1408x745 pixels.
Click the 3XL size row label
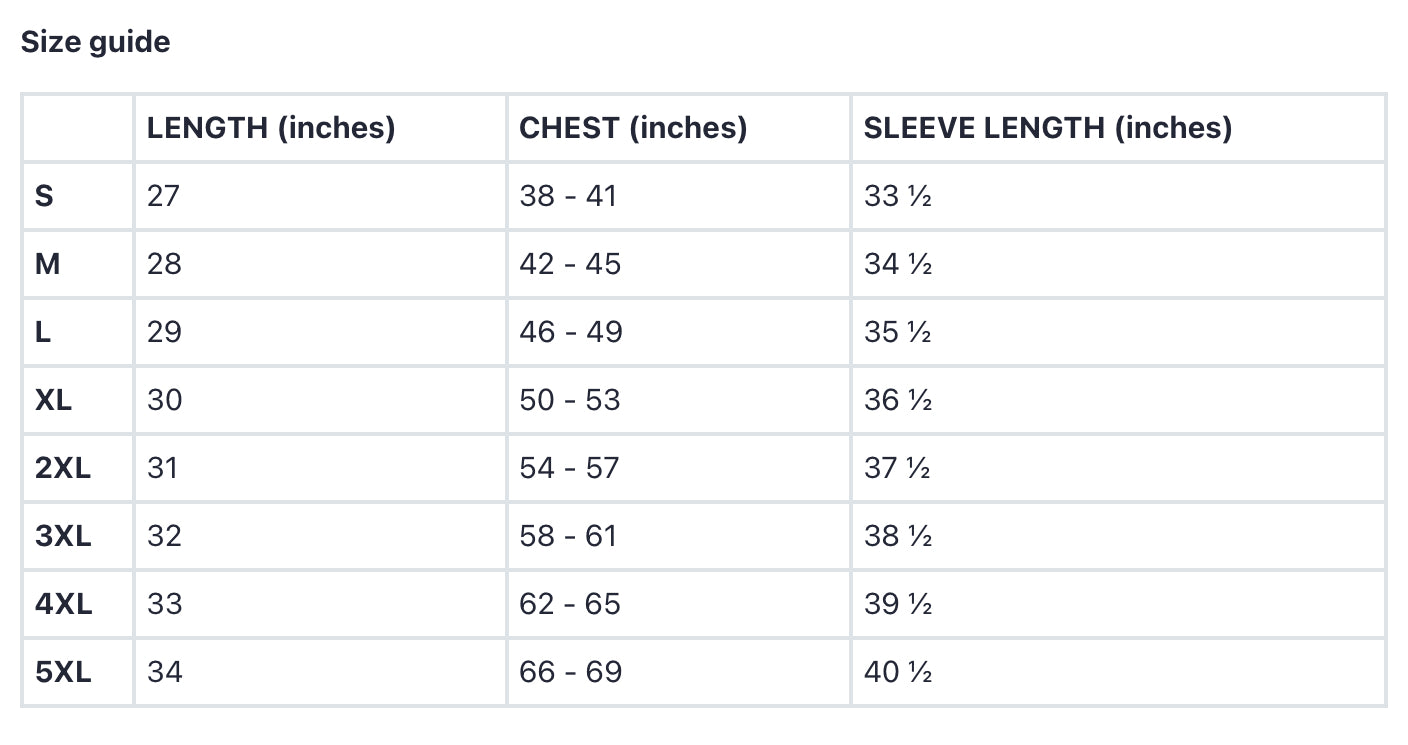(x=63, y=536)
